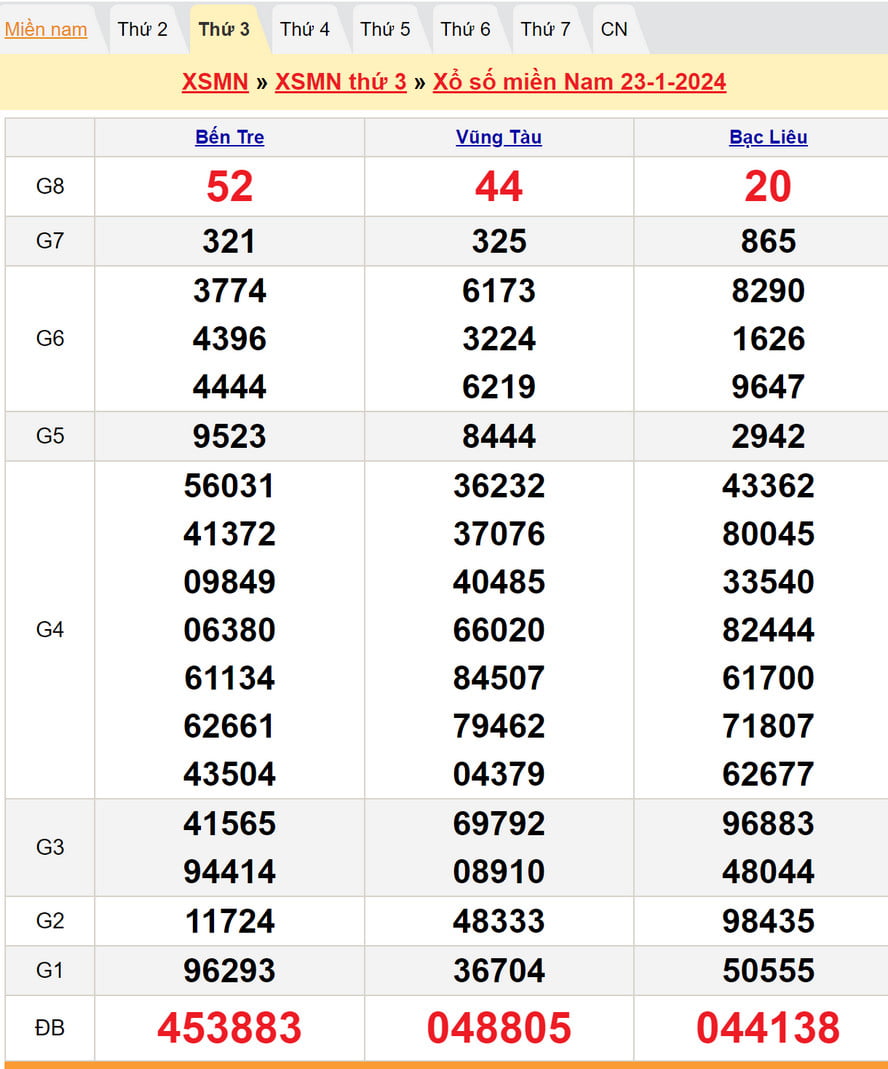The height and width of the screenshot is (1069, 888).
Task: Click the XSMN breadcrumb link
Action: [x=215, y=81]
